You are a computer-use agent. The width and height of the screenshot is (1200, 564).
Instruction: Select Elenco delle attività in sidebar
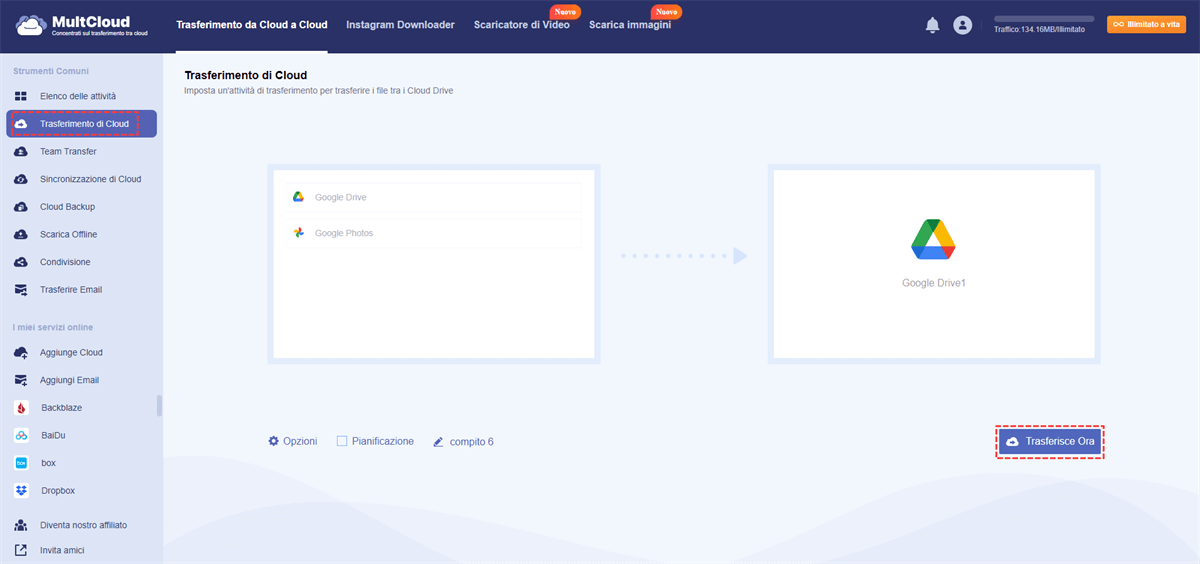[78, 96]
